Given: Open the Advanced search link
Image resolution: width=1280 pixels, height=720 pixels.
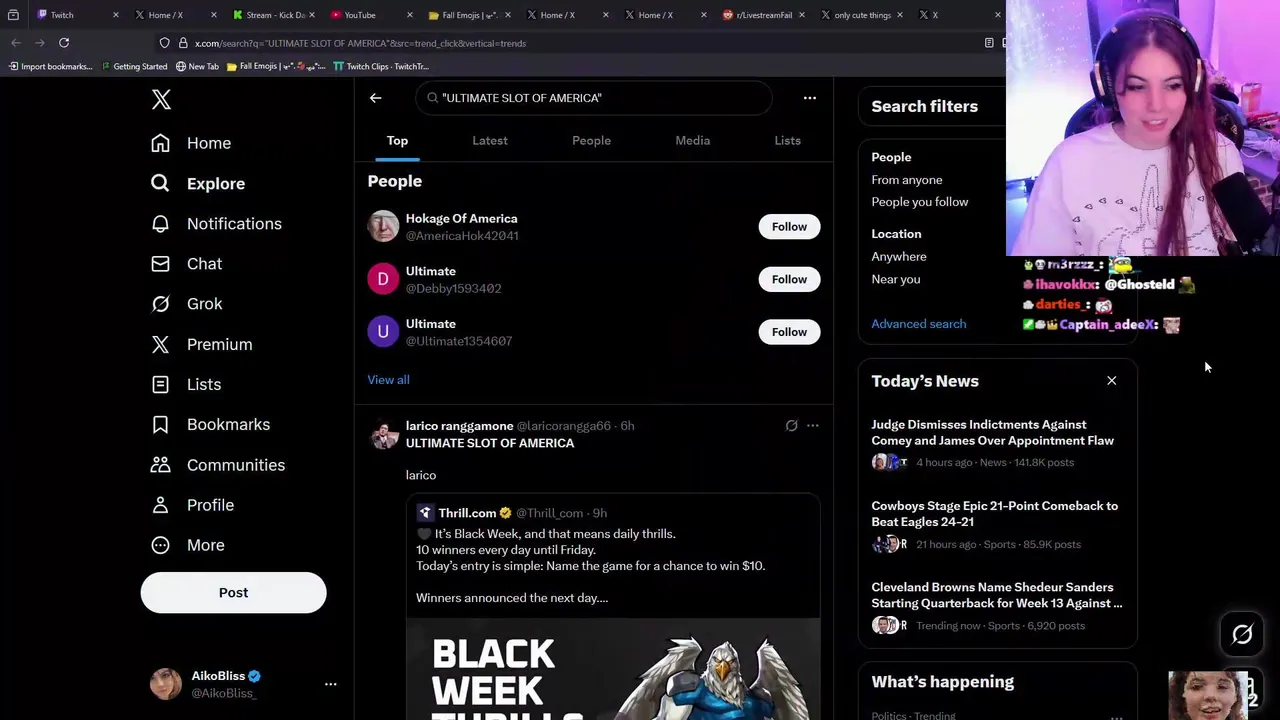Looking at the screenshot, I should coord(919,324).
